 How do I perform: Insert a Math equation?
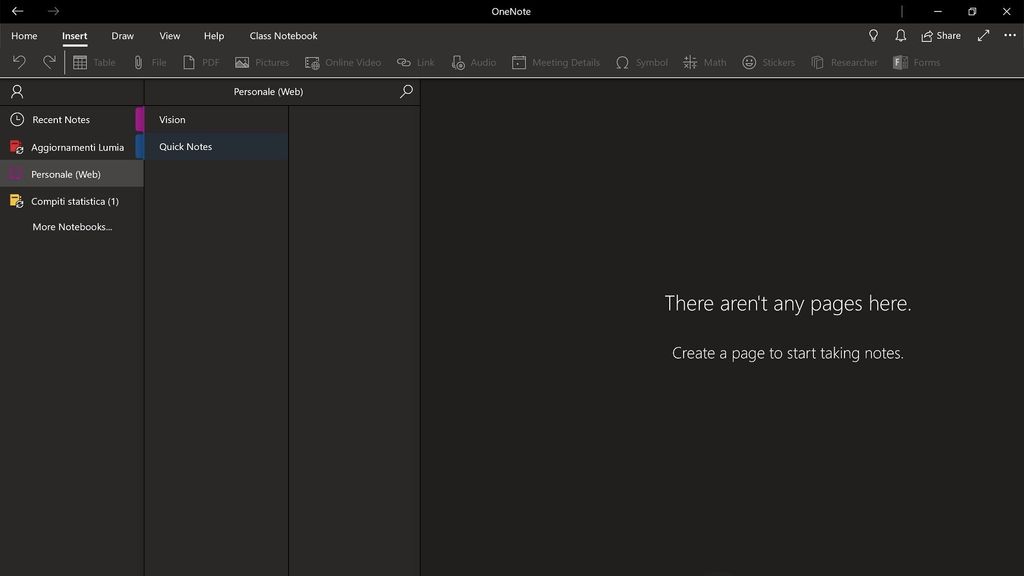coord(704,61)
